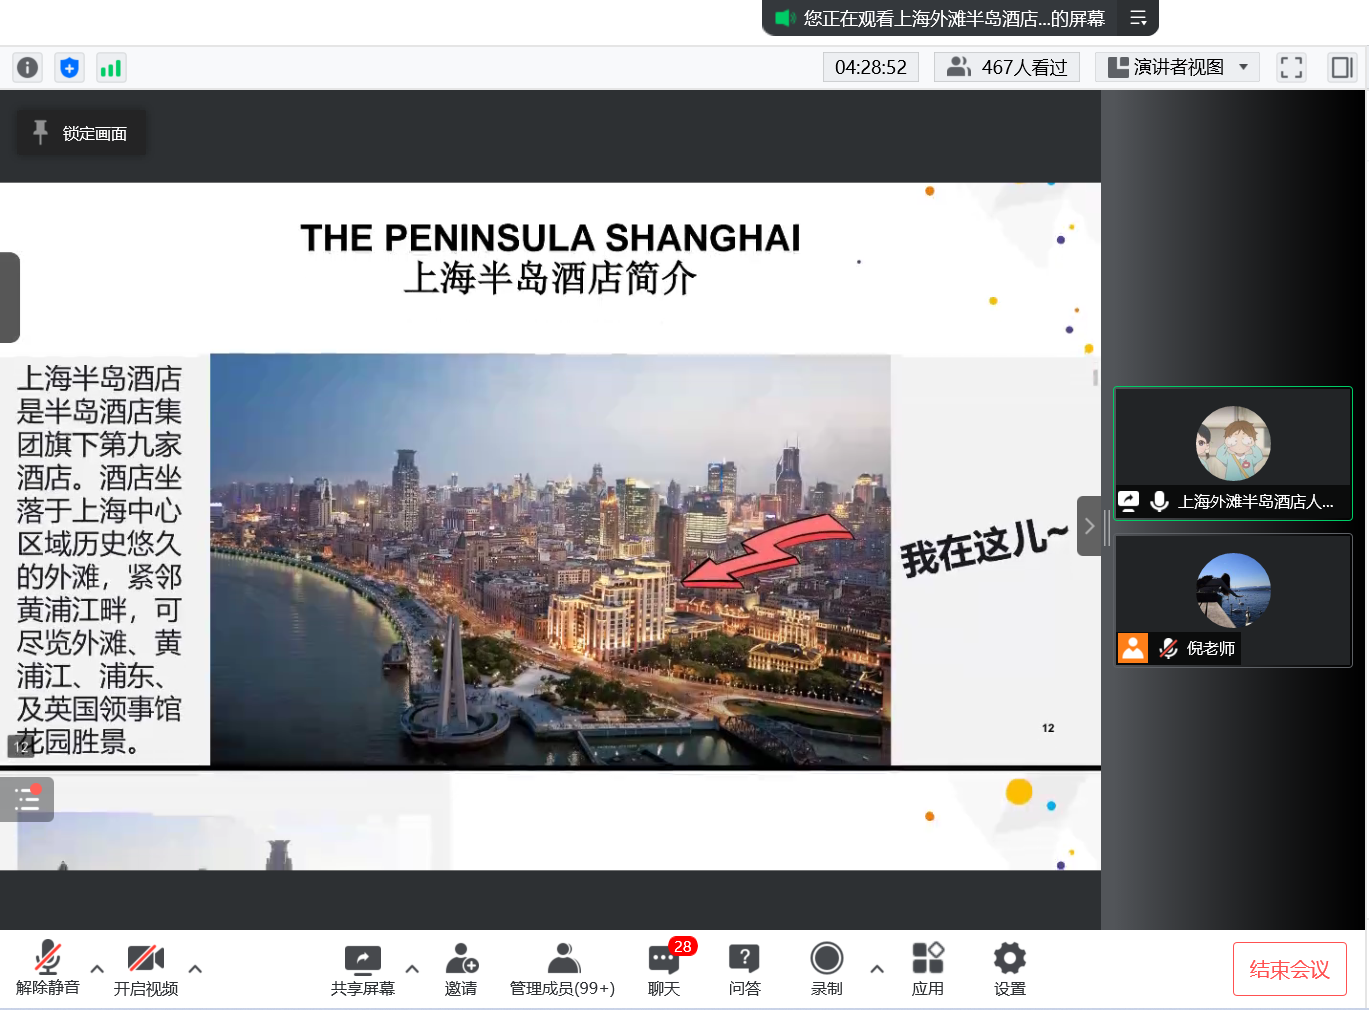Expand recording options arrow beside 录制
Screen dimensions: 1369x1010
click(877, 968)
